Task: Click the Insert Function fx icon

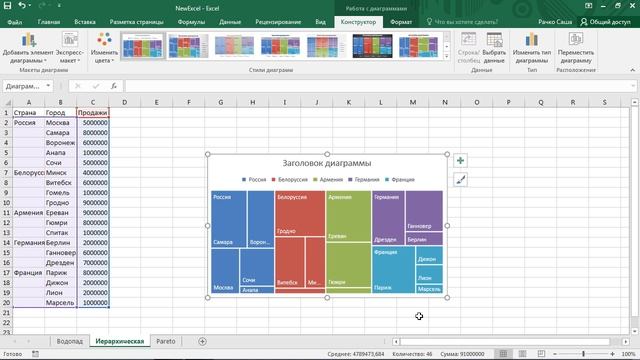Action: (113, 86)
